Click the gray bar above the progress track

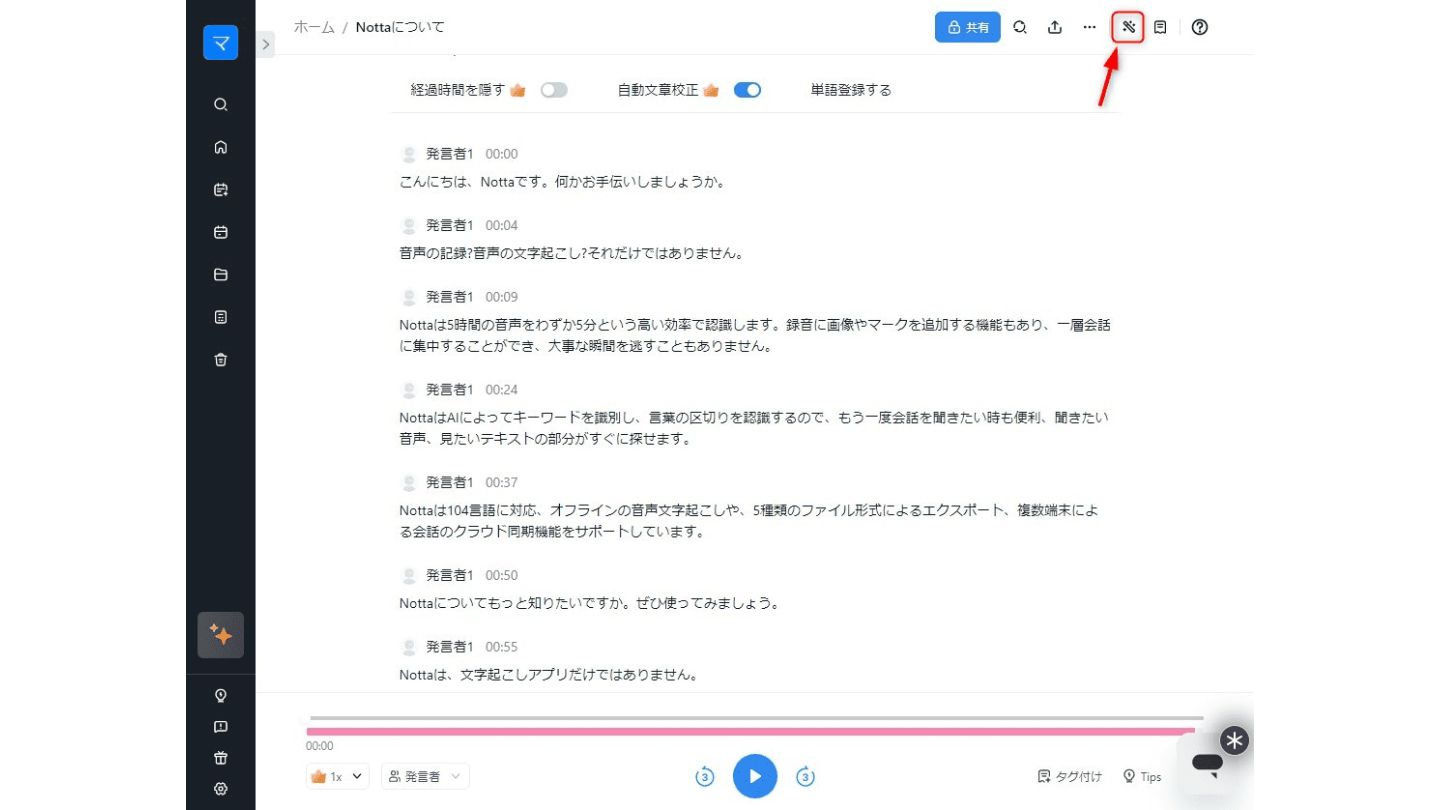(757, 718)
